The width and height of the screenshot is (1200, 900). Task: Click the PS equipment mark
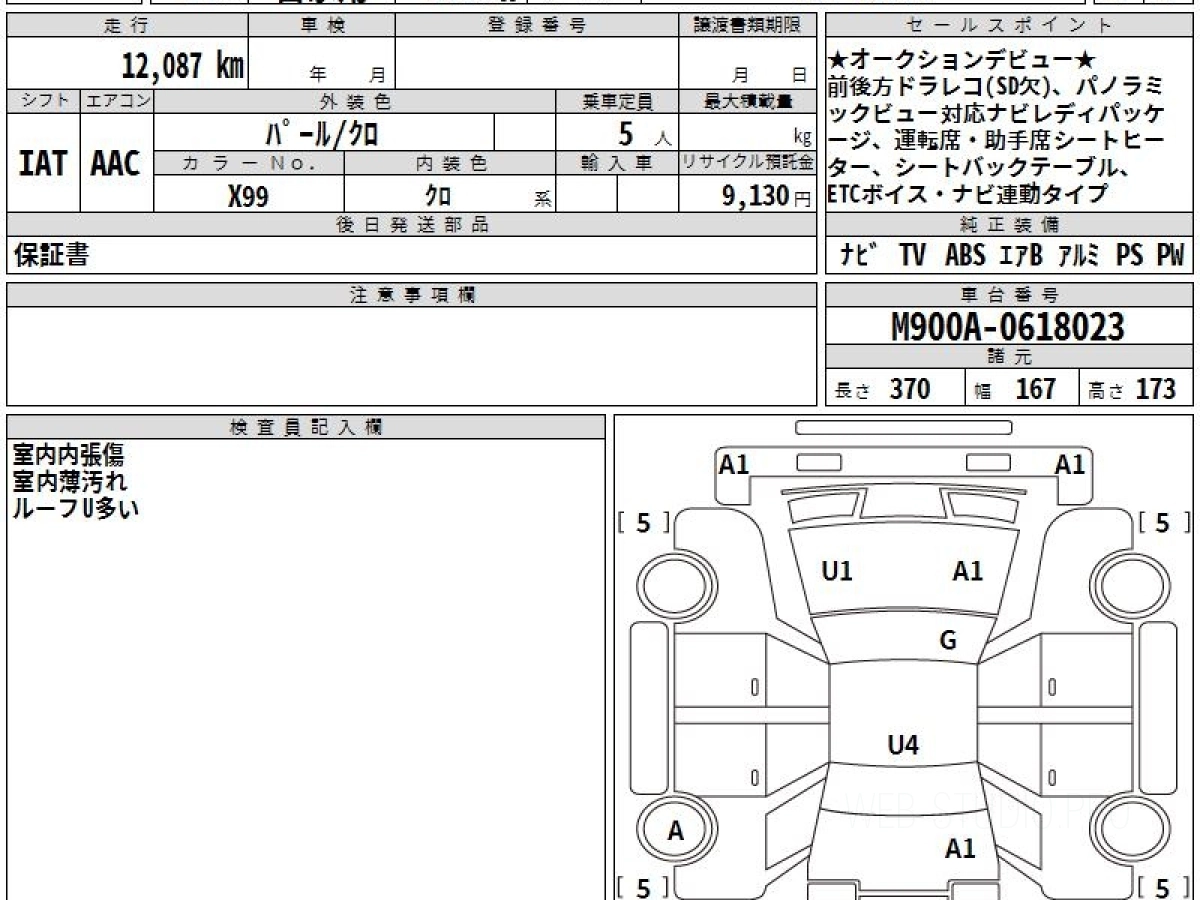pyautogui.click(x=1130, y=256)
